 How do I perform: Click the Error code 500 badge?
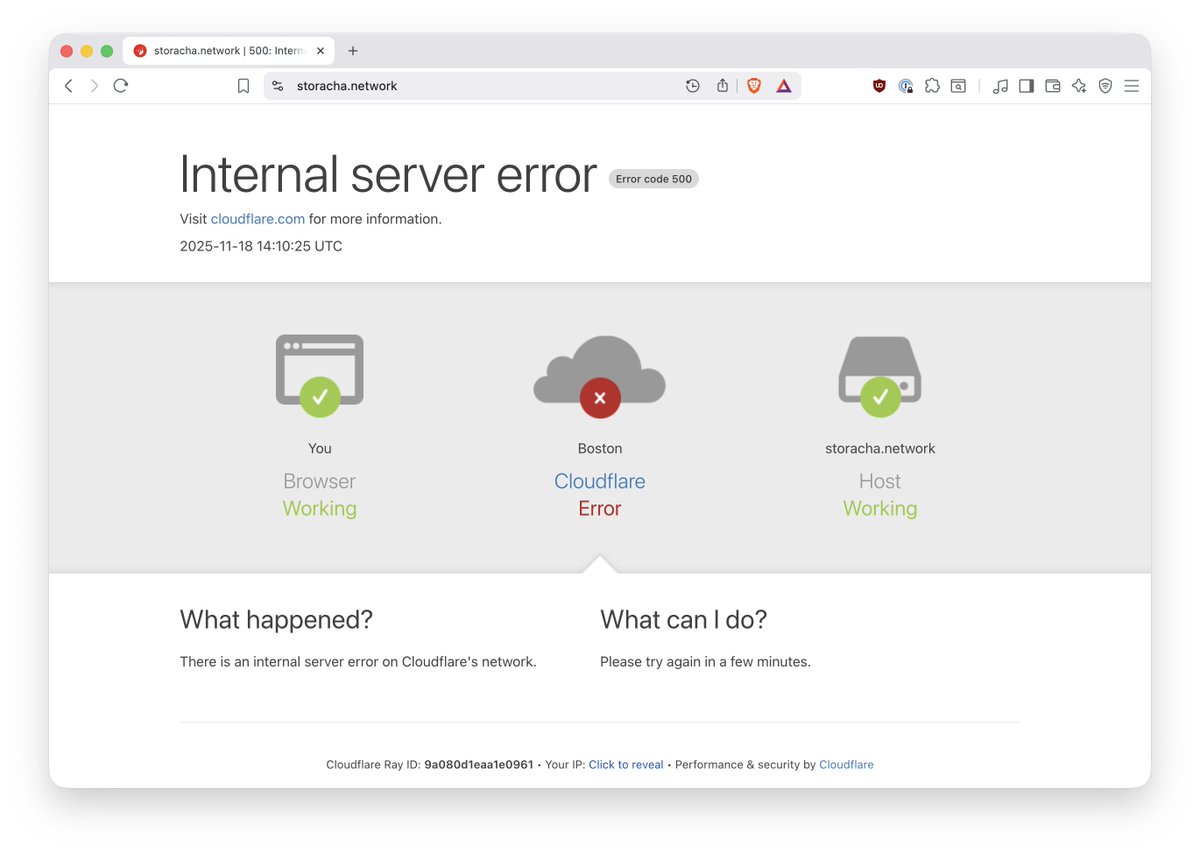point(654,179)
